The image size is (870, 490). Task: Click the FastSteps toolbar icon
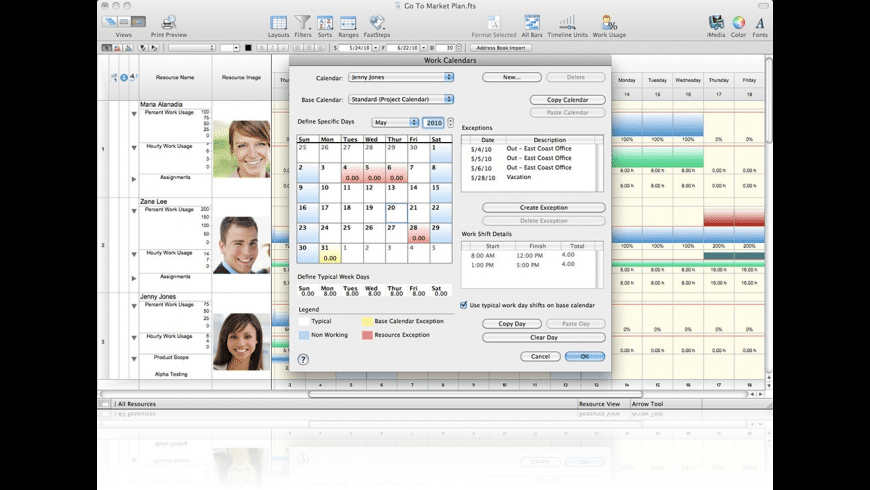tap(377, 23)
